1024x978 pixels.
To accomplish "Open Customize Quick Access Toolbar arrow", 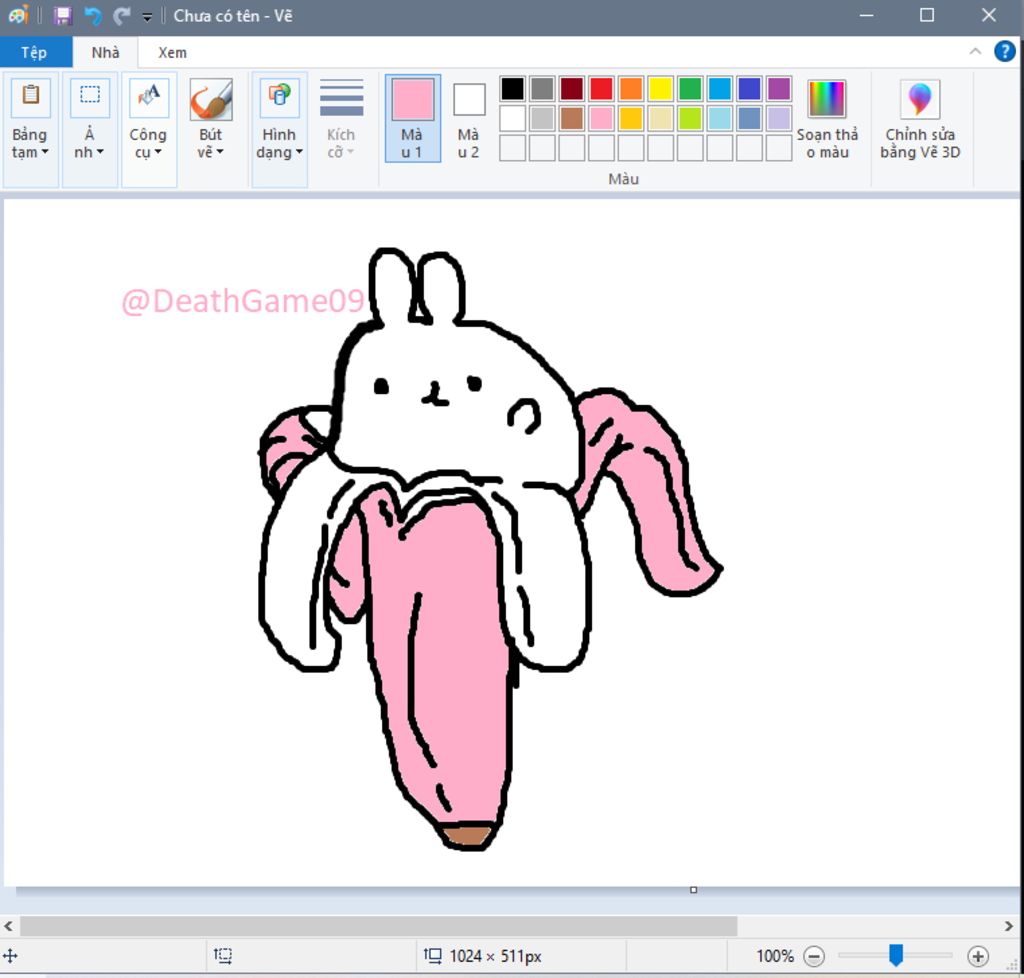I will point(148,17).
